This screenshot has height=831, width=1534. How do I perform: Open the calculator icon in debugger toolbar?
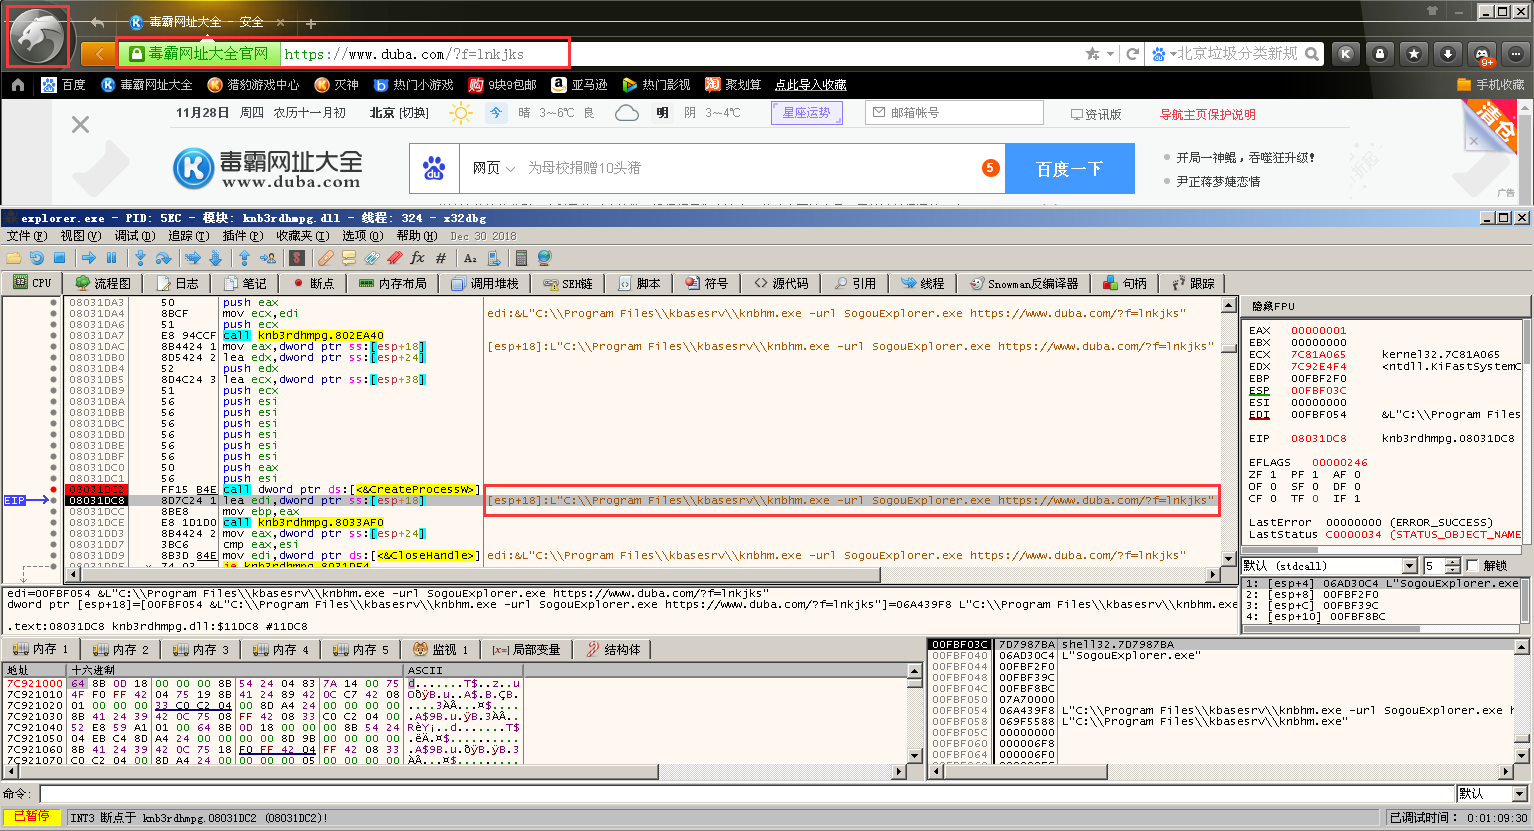click(x=521, y=258)
